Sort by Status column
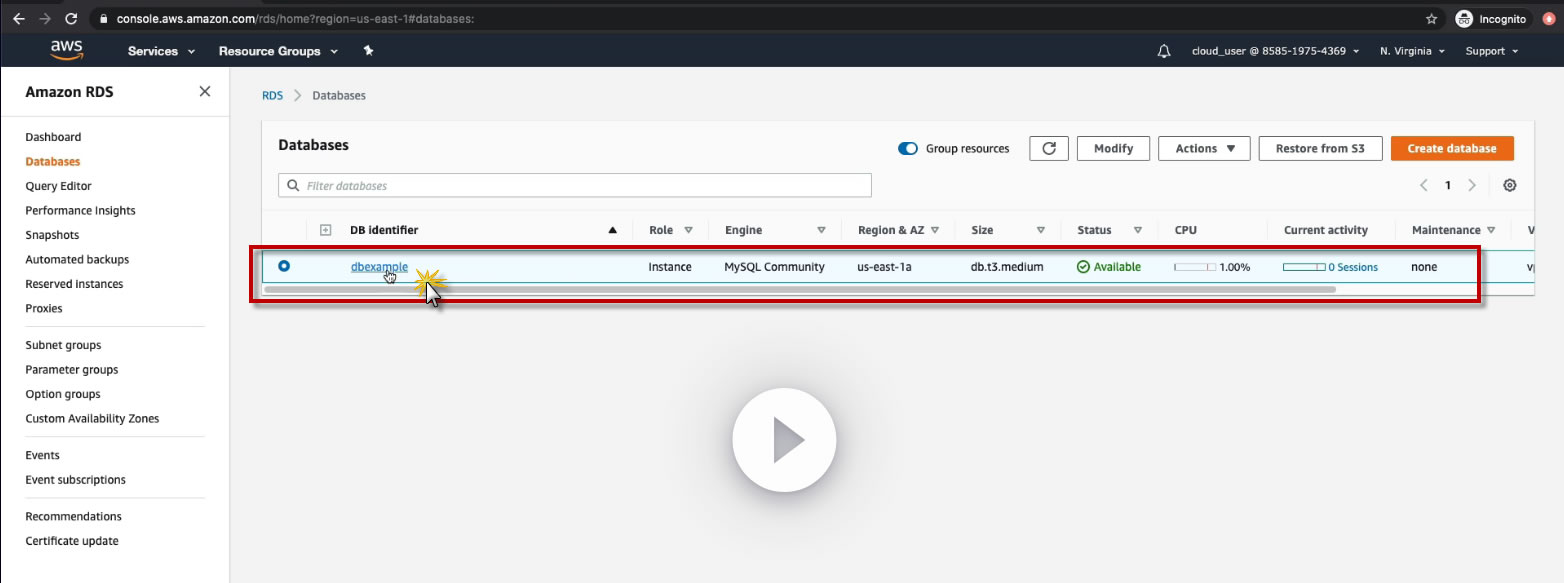This screenshot has width=1564, height=583. [x=1137, y=230]
